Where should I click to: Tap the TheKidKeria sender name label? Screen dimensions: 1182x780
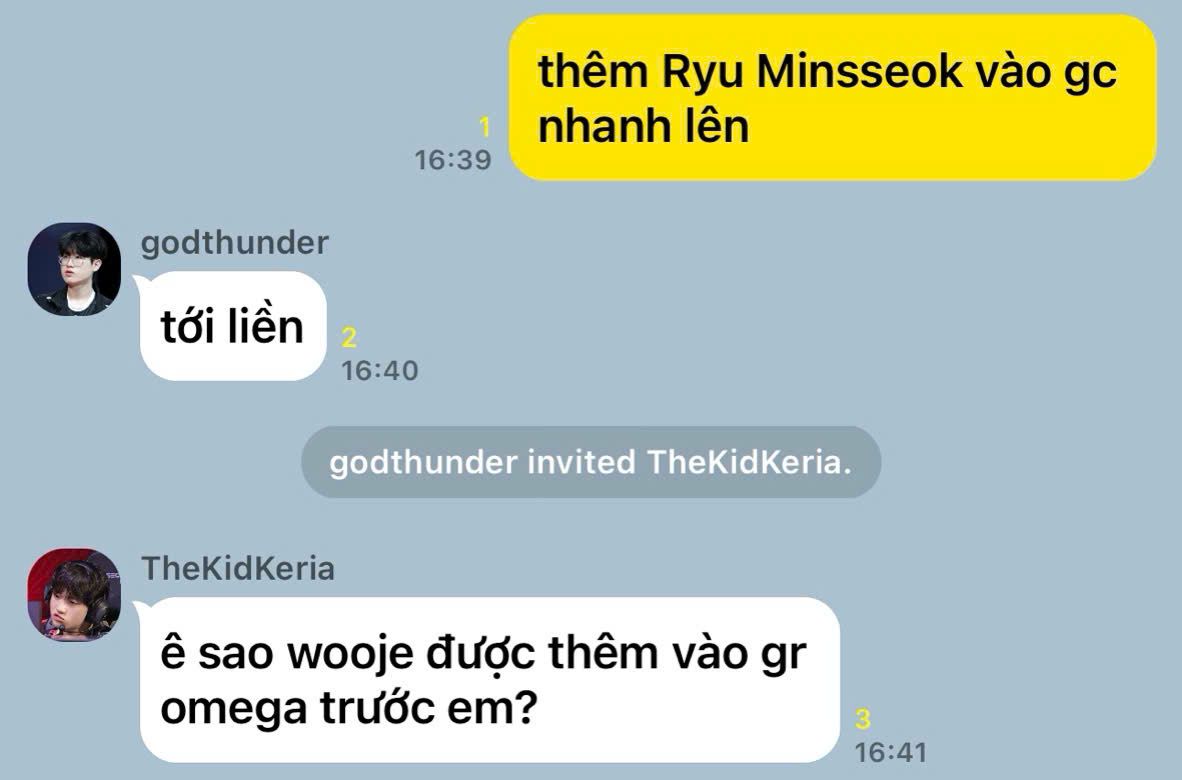237,568
